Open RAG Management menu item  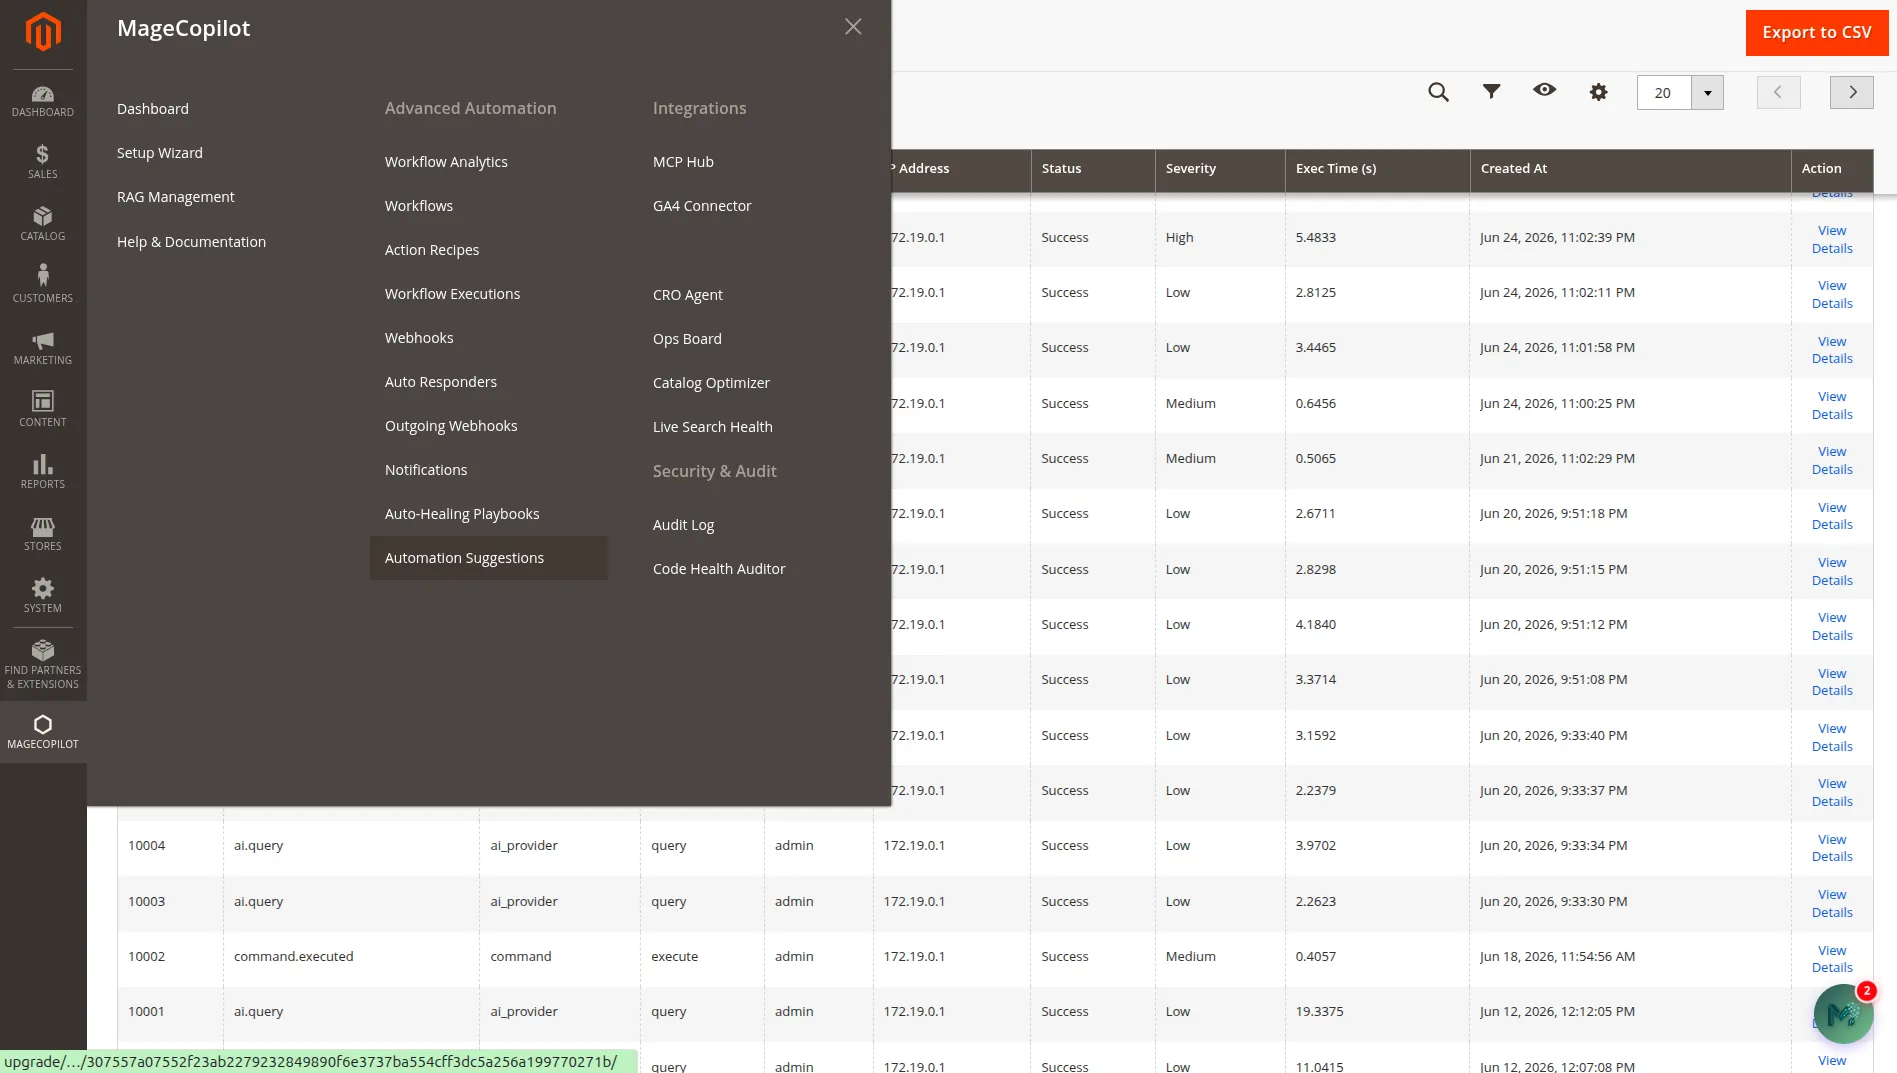tap(176, 197)
